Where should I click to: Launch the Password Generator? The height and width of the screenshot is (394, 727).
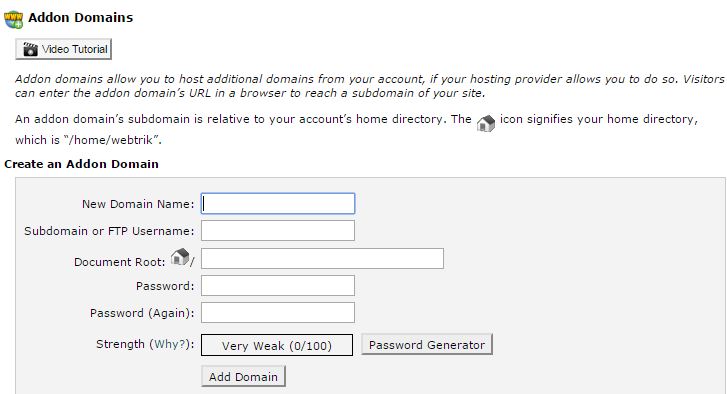point(427,345)
